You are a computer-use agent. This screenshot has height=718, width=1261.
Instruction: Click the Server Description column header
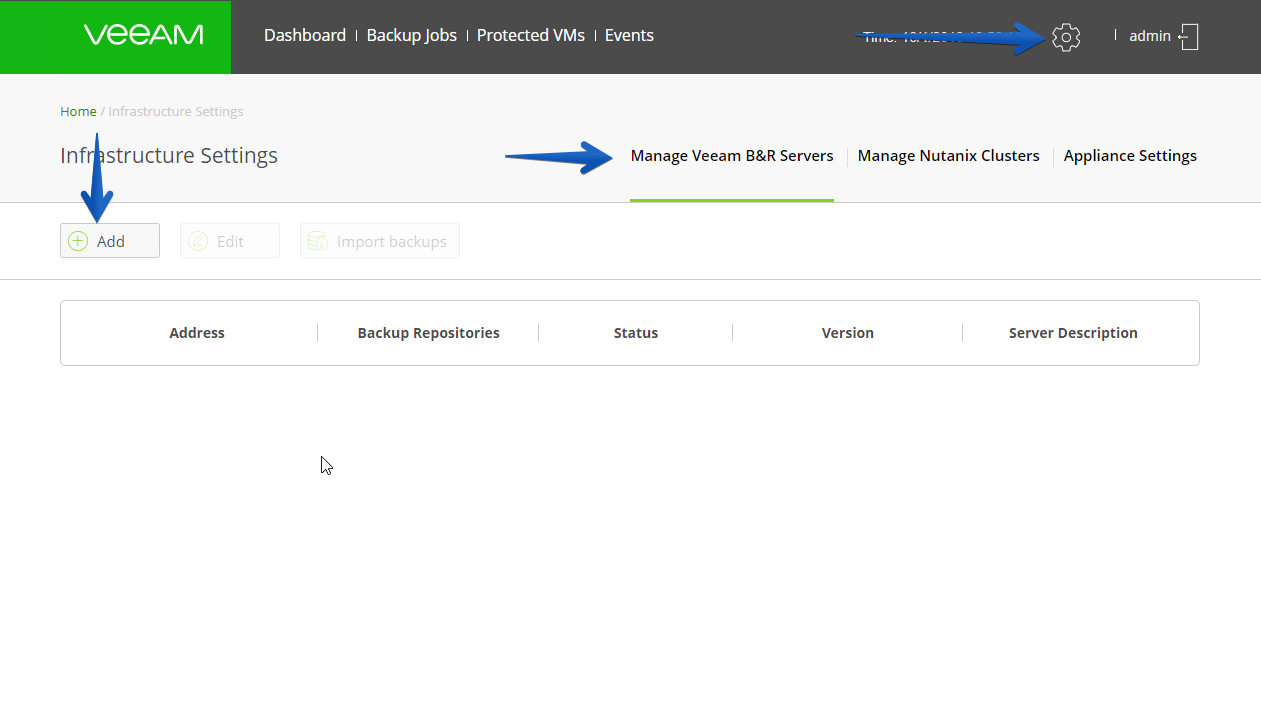[x=1073, y=333]
